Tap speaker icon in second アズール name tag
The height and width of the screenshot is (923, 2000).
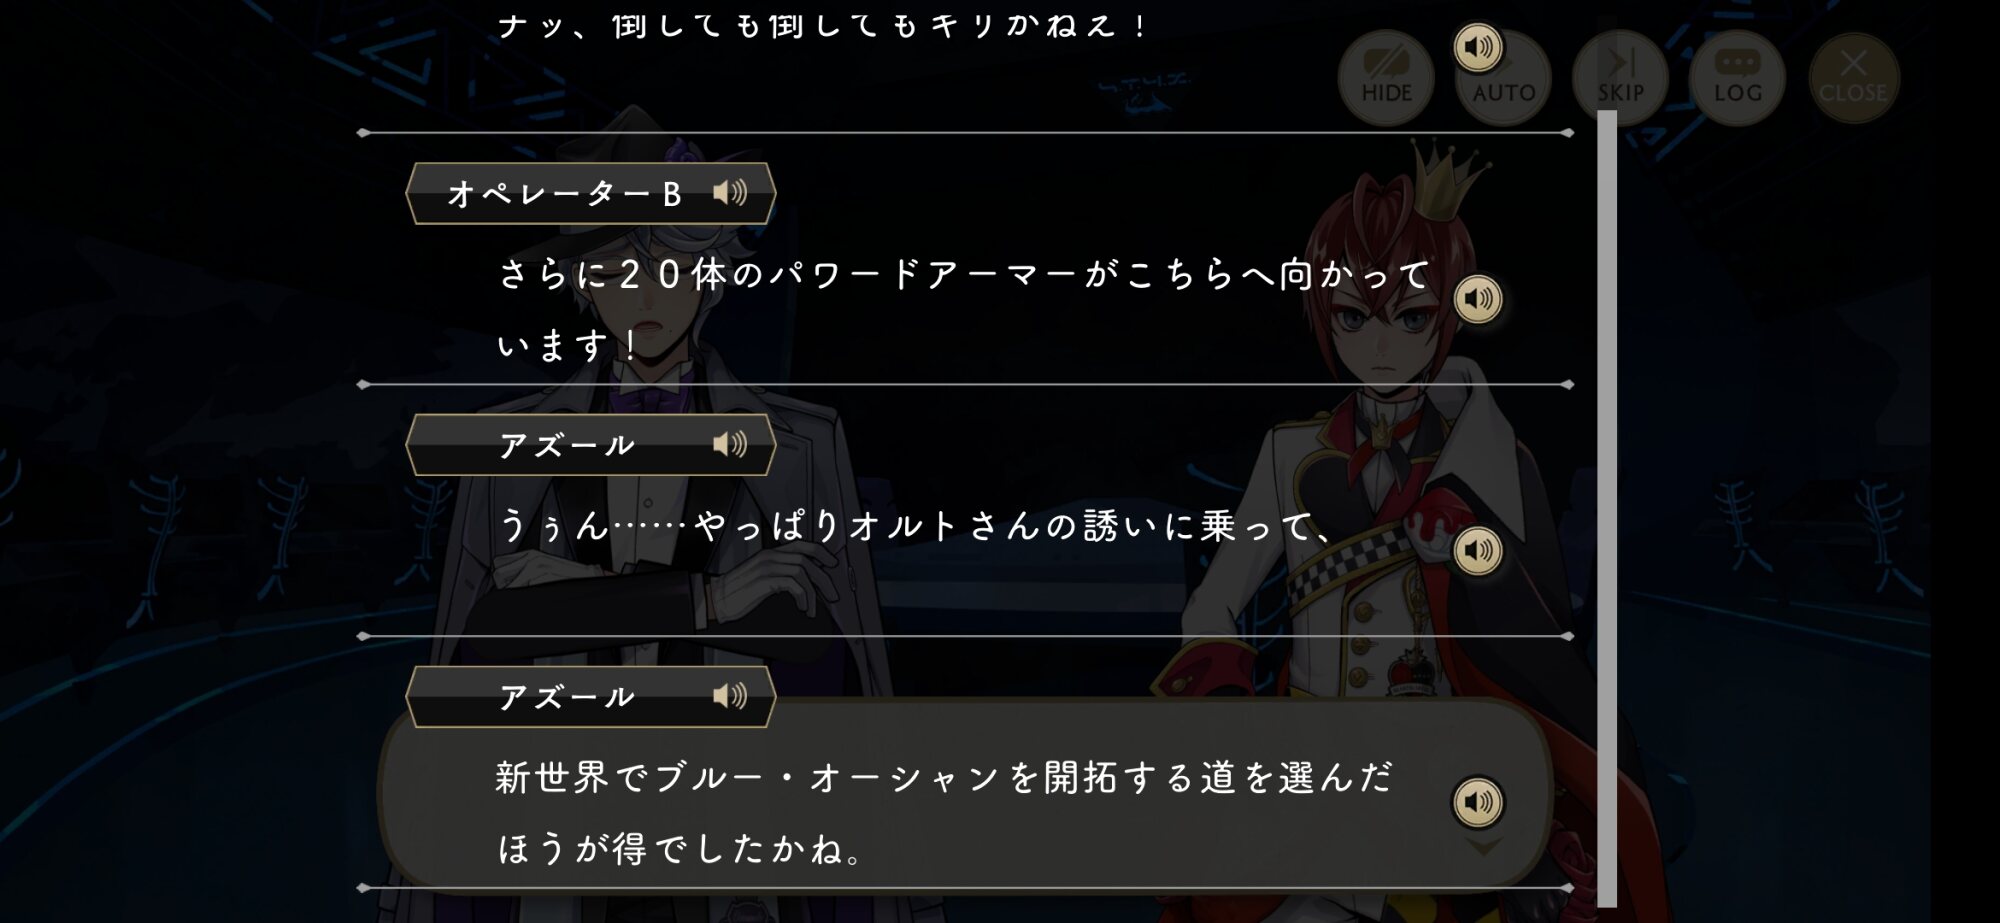point(730,696)
